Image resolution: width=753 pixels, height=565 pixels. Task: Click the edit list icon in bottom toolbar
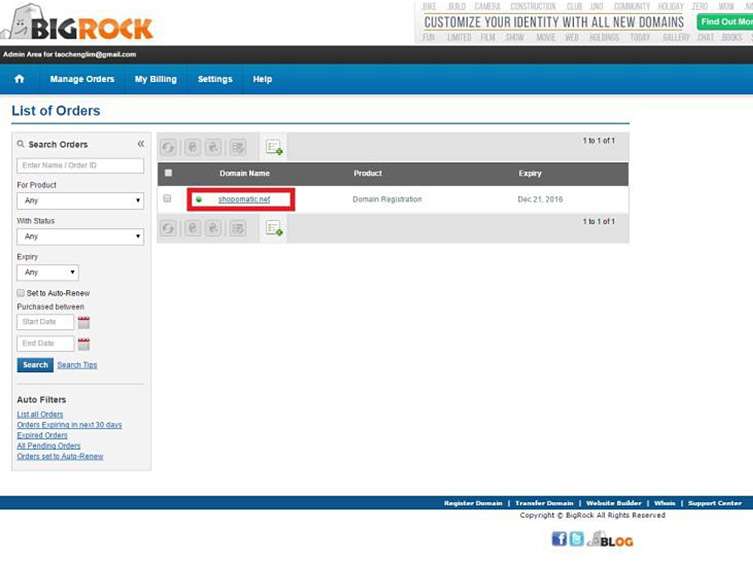pos(238,228)
